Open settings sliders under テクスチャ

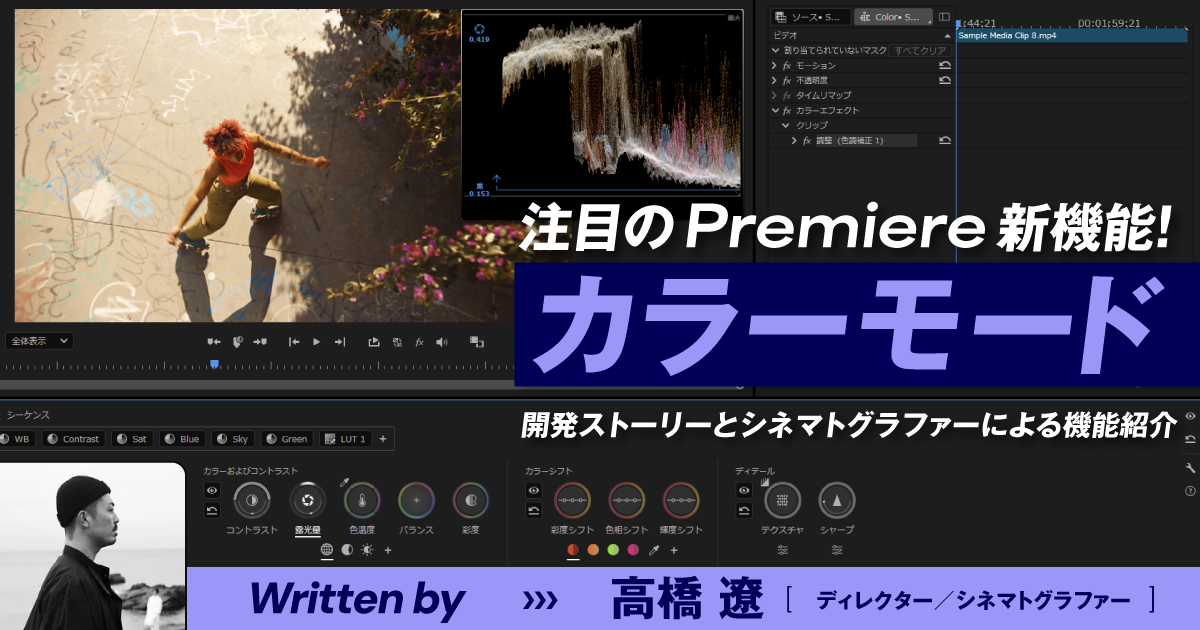783,550
